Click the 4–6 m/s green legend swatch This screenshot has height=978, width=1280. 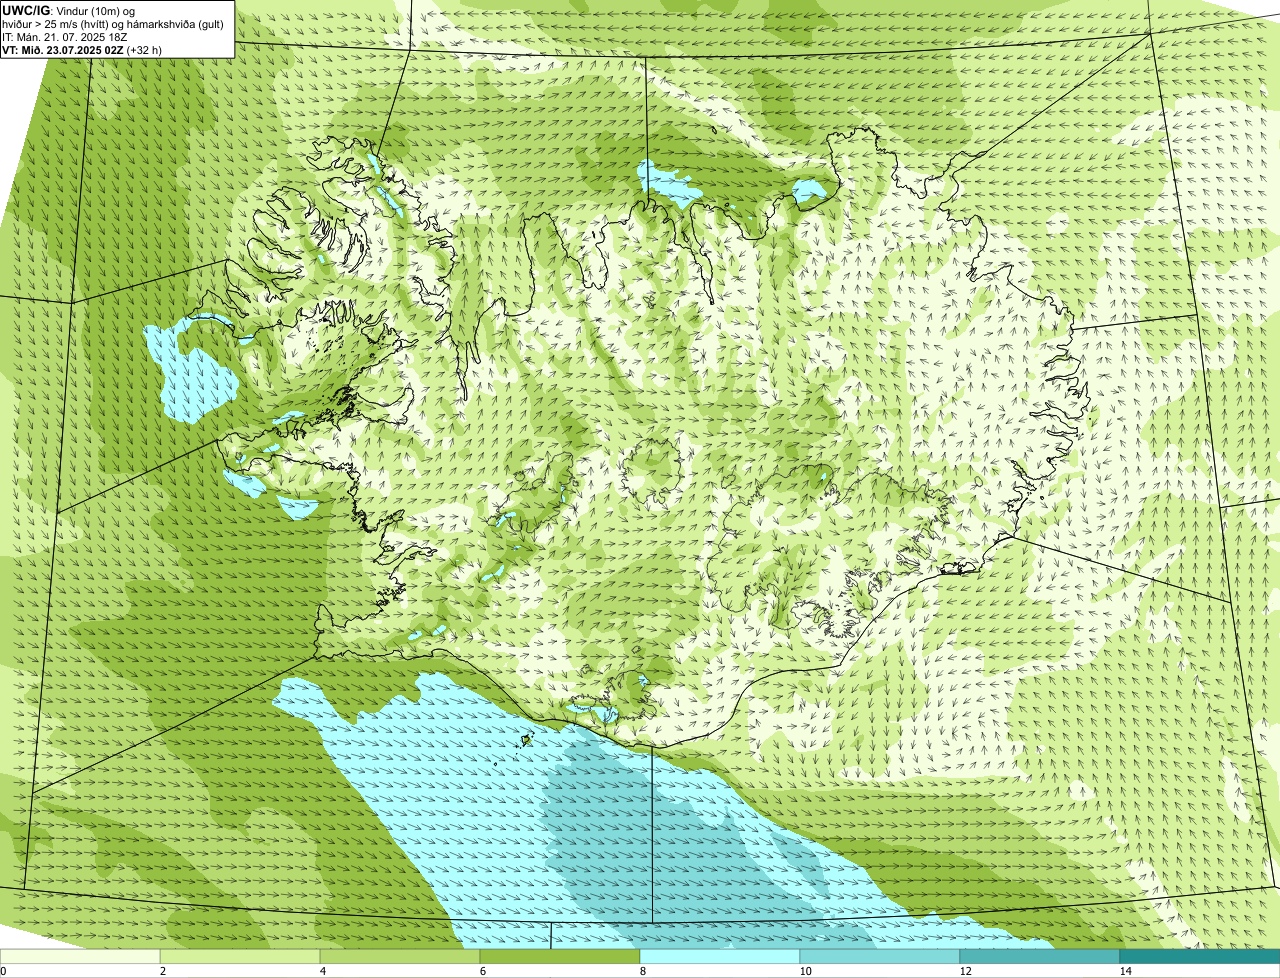400,956
